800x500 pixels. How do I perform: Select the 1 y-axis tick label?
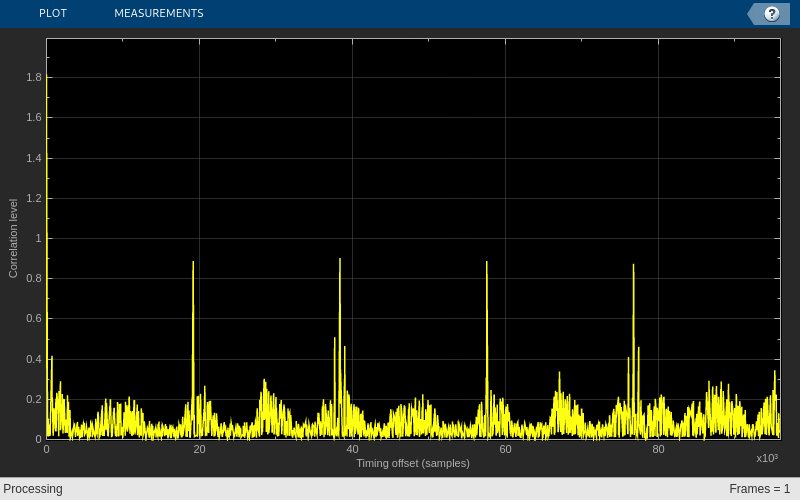[x=38, y=238]
